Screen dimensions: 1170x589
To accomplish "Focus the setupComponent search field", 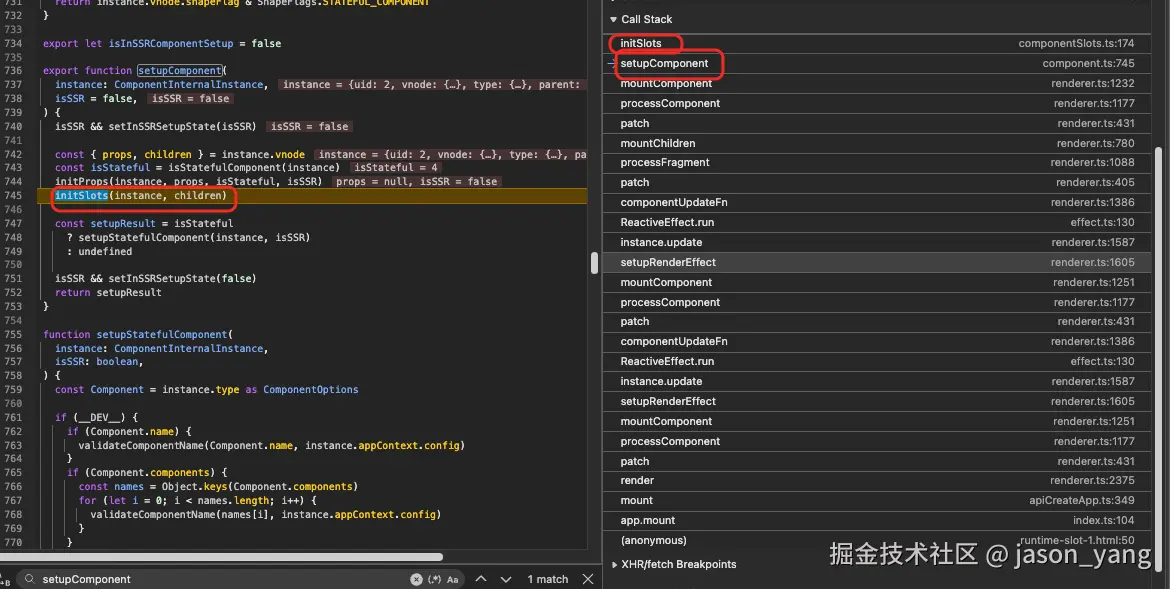I will pos(224,579).
